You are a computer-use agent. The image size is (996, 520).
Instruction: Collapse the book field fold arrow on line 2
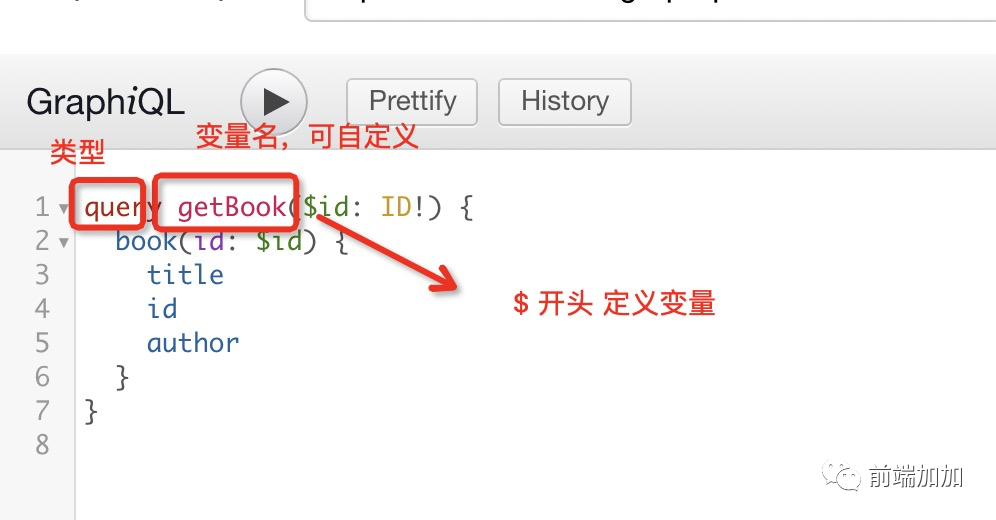point(64,242)
